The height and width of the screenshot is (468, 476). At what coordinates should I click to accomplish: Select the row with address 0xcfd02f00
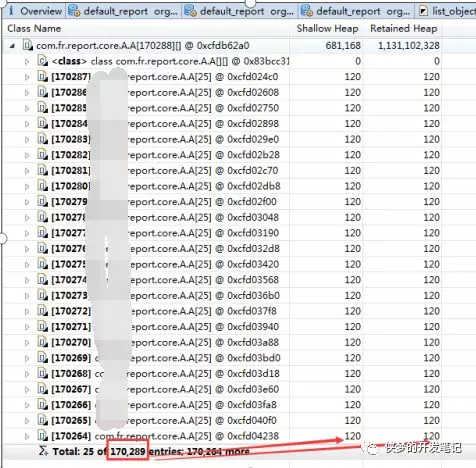pos(222,202)
